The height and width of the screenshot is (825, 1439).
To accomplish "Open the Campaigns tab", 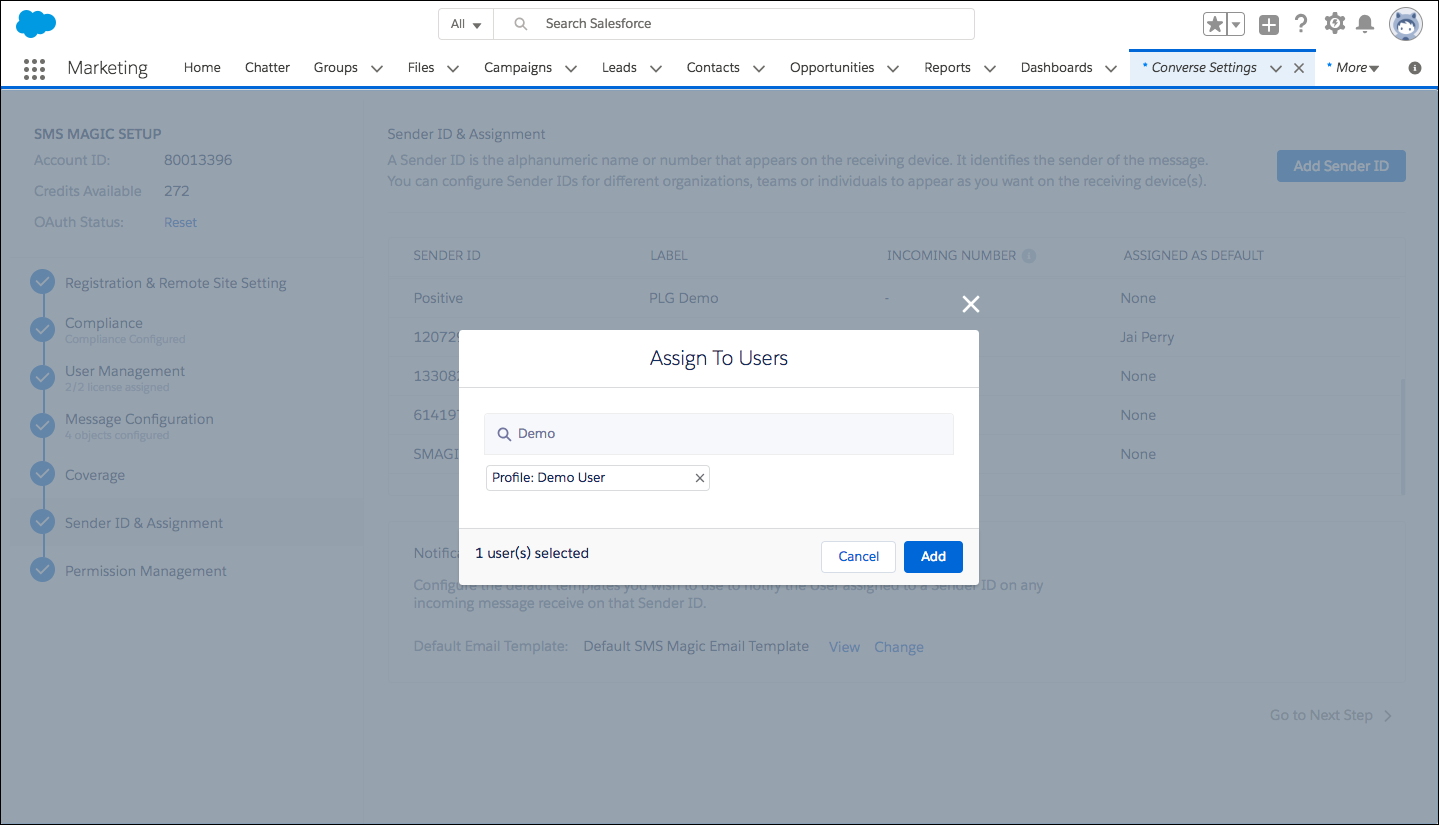I will (517, 68).
